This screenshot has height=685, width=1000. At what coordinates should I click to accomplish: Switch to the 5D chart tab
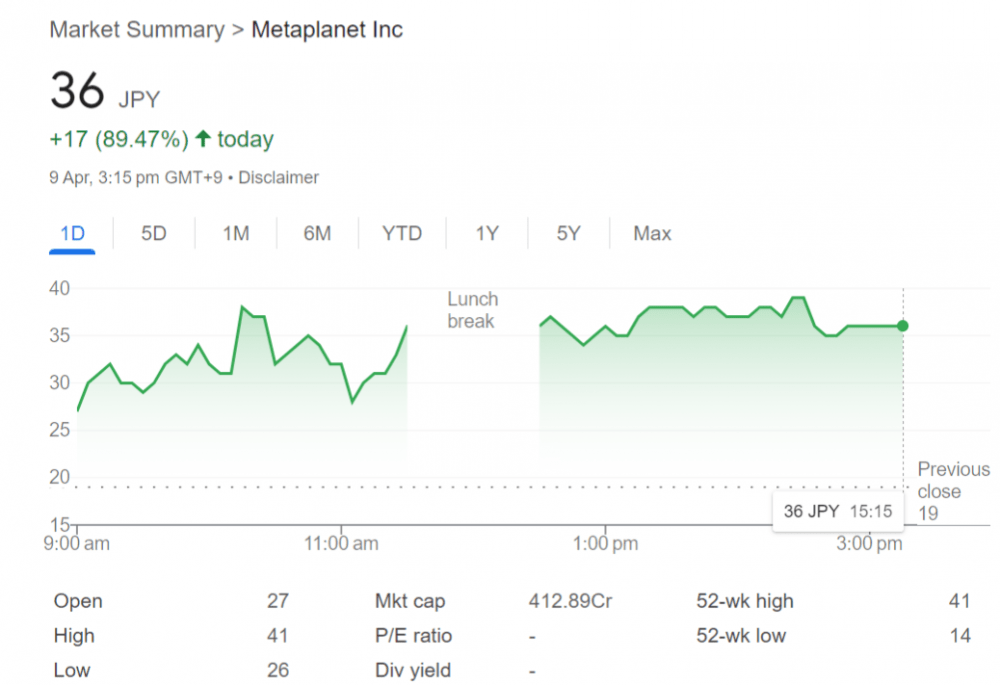[154, 233]
